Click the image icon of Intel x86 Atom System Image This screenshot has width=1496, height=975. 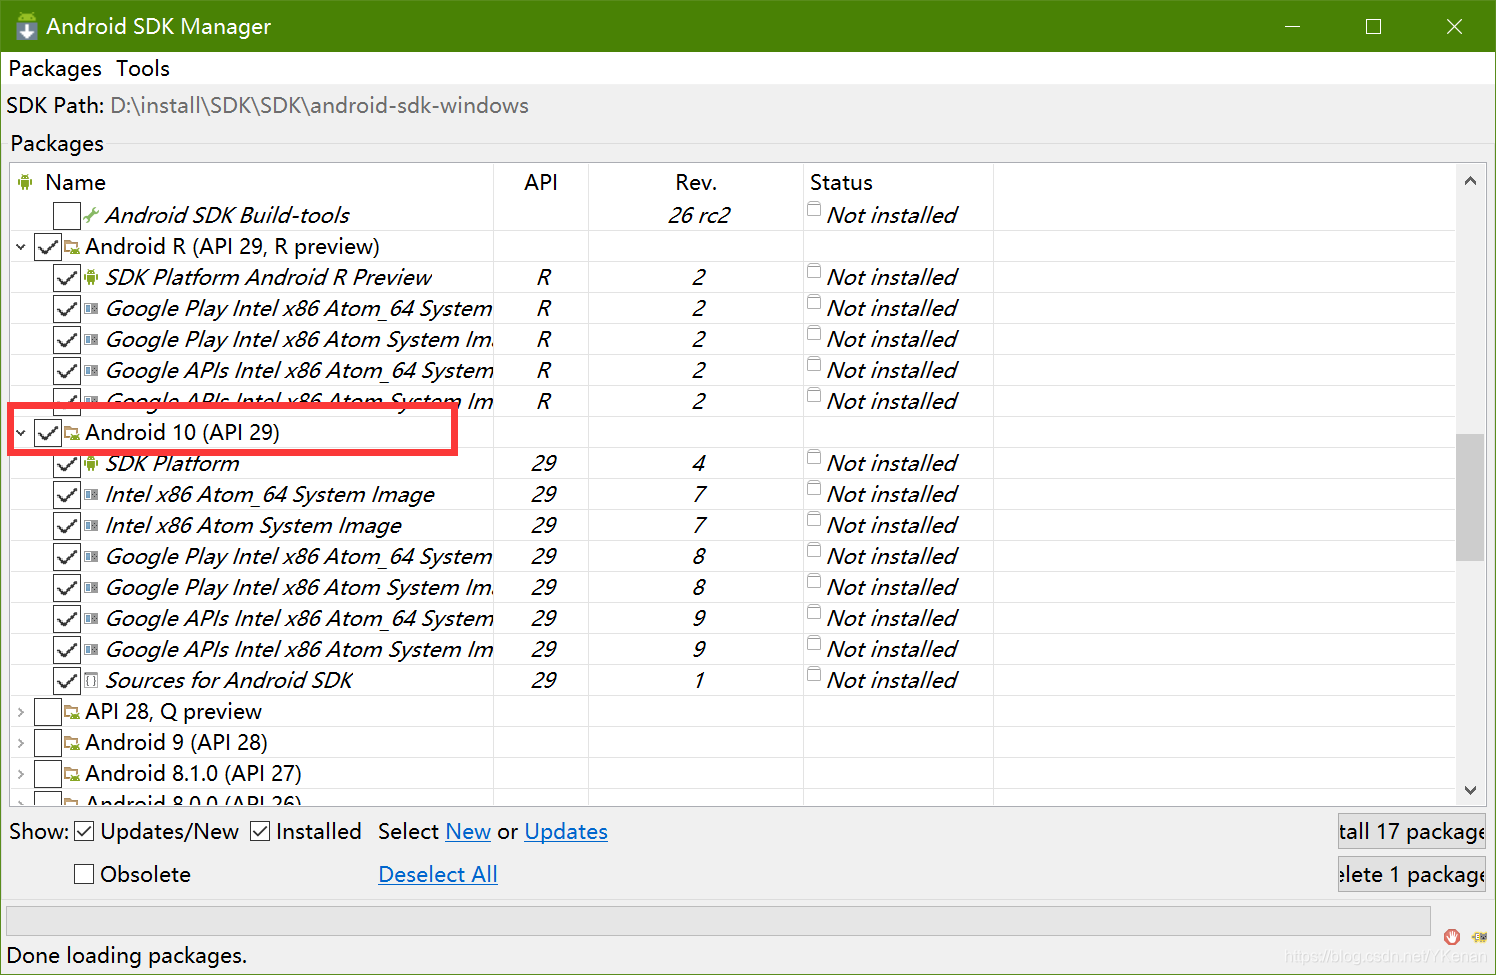[91, 525]
